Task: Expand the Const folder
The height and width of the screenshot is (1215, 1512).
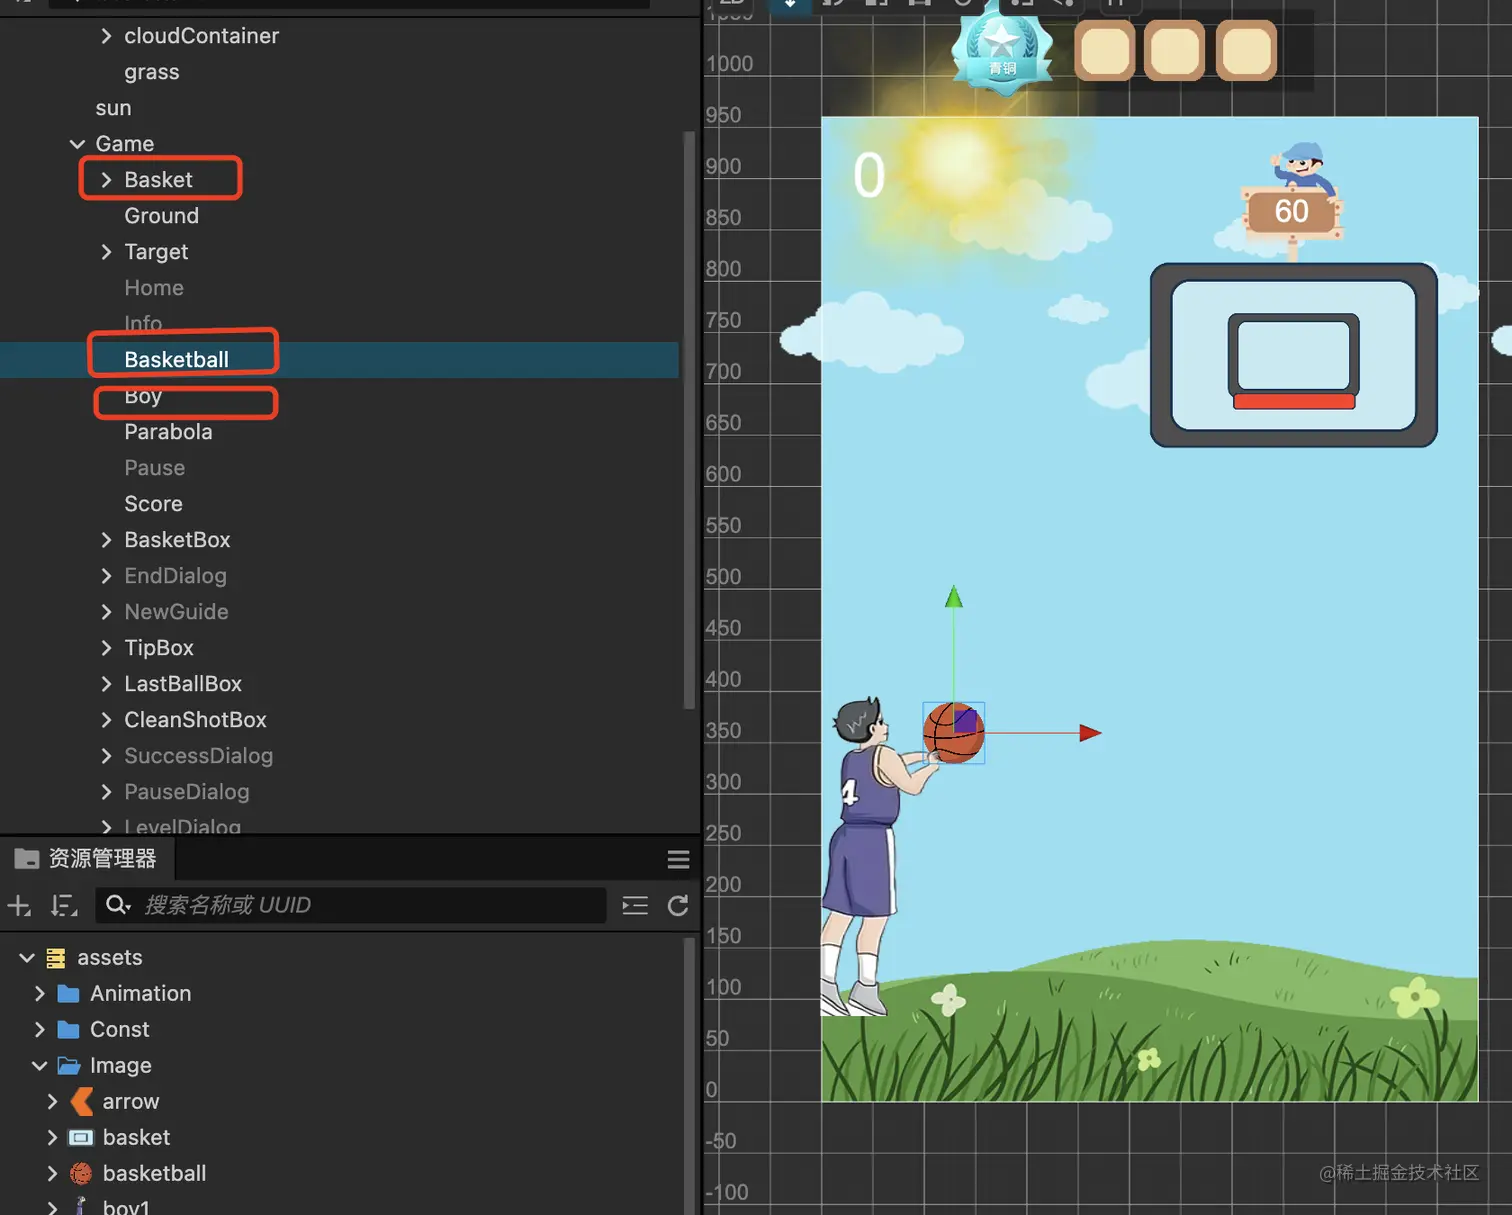Action: [x=40, y=1030]
